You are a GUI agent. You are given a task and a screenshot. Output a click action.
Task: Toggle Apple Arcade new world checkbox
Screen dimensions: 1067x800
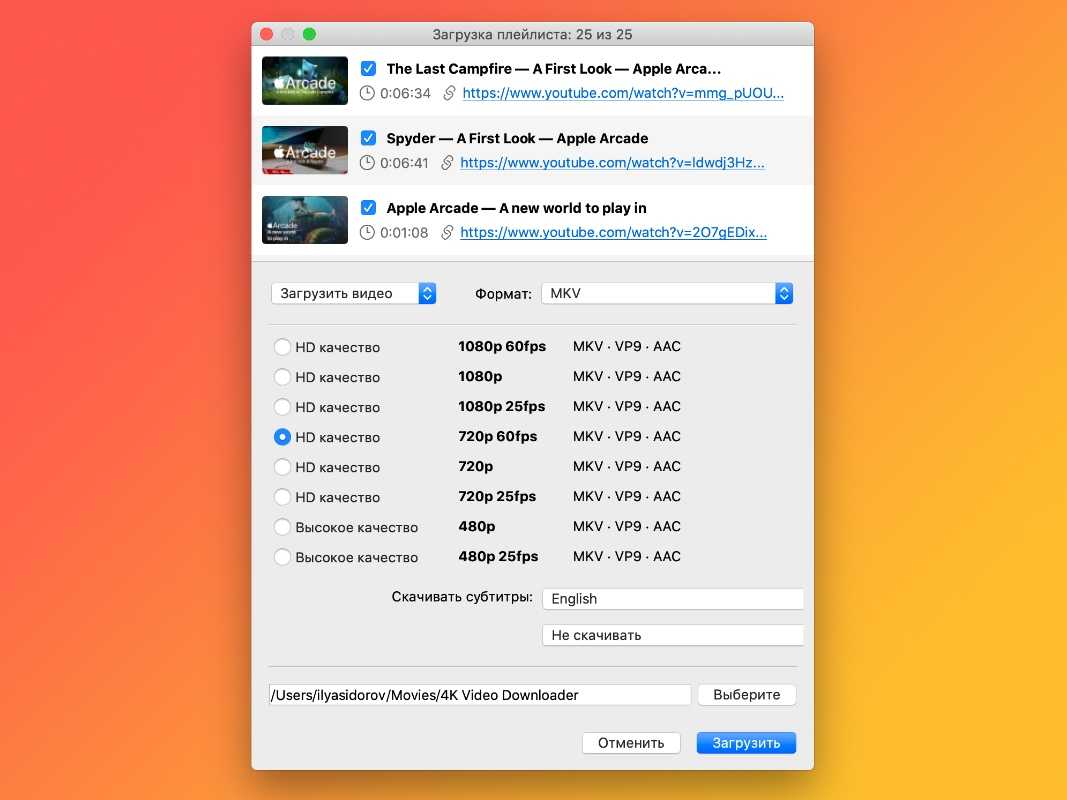click(x=368, y=208)
